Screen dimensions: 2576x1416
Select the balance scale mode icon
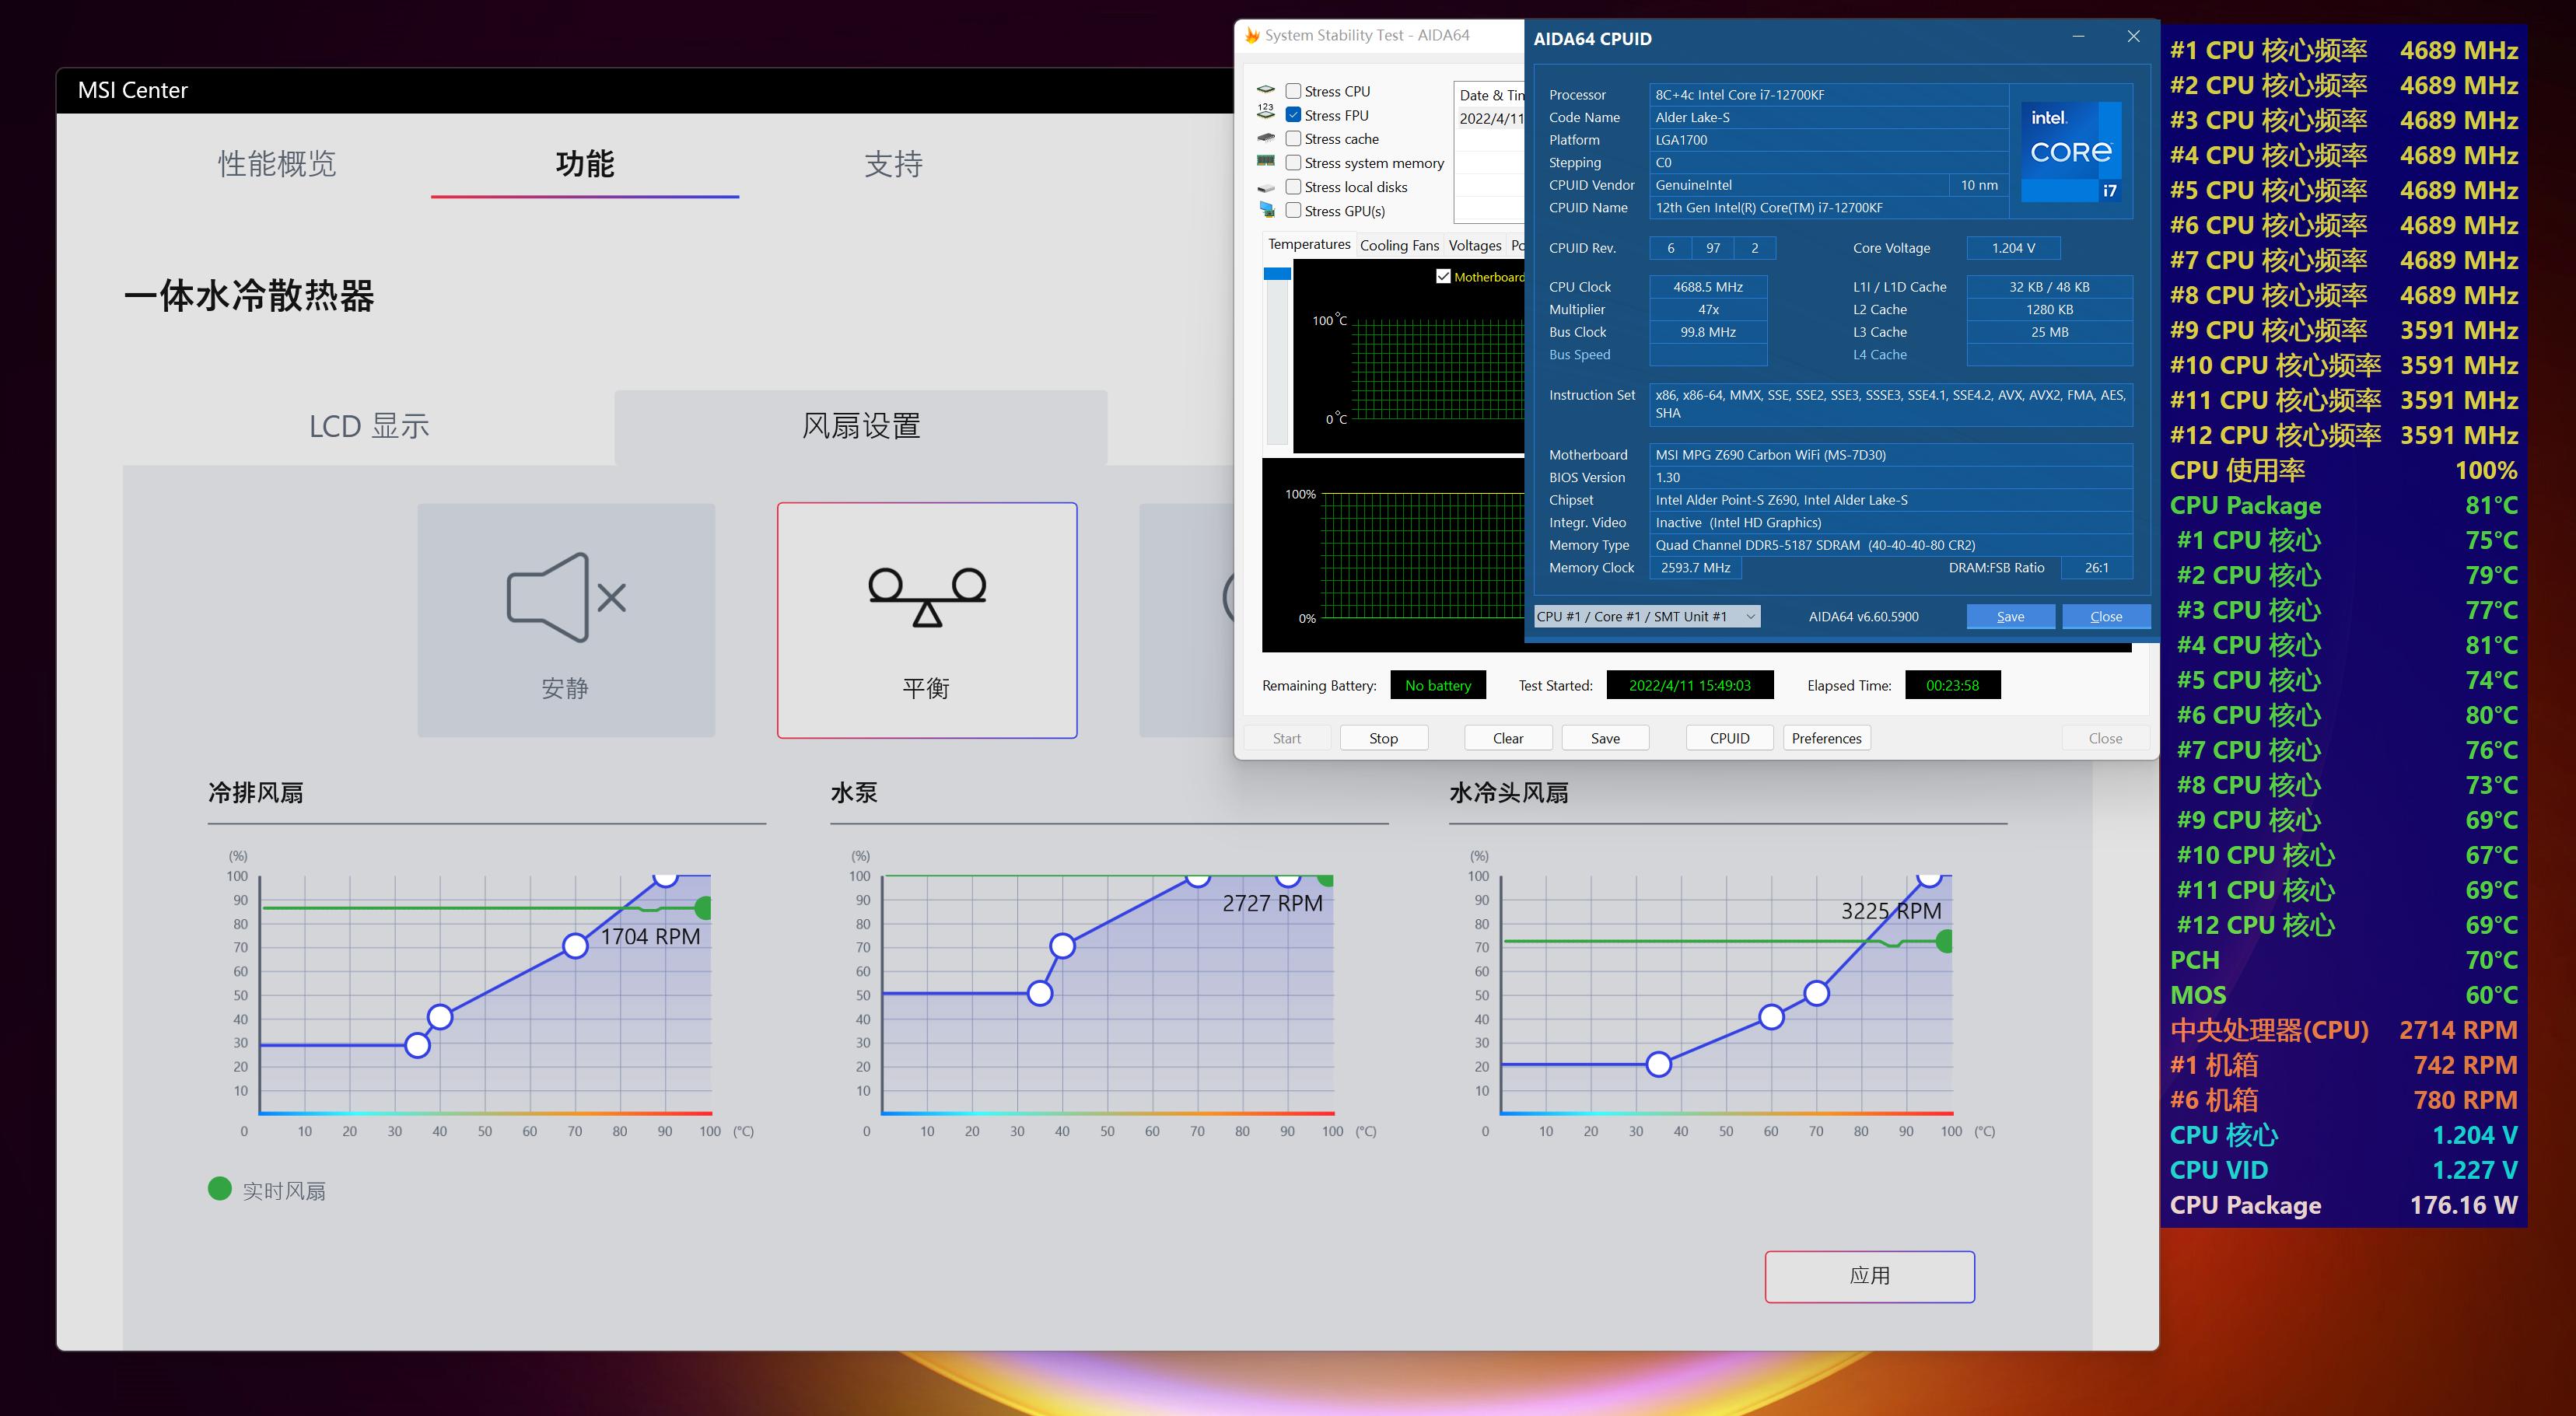click(x=927, y=597)
